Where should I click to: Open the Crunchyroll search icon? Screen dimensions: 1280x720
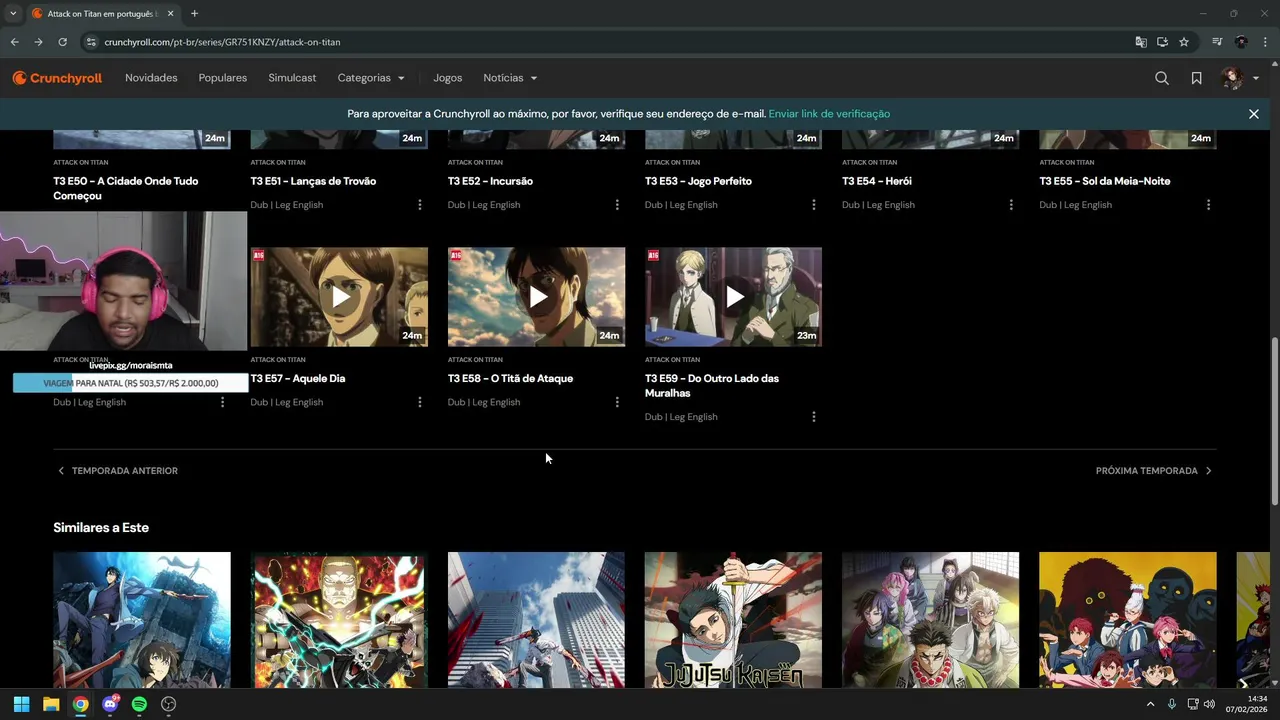(1162, 78)
